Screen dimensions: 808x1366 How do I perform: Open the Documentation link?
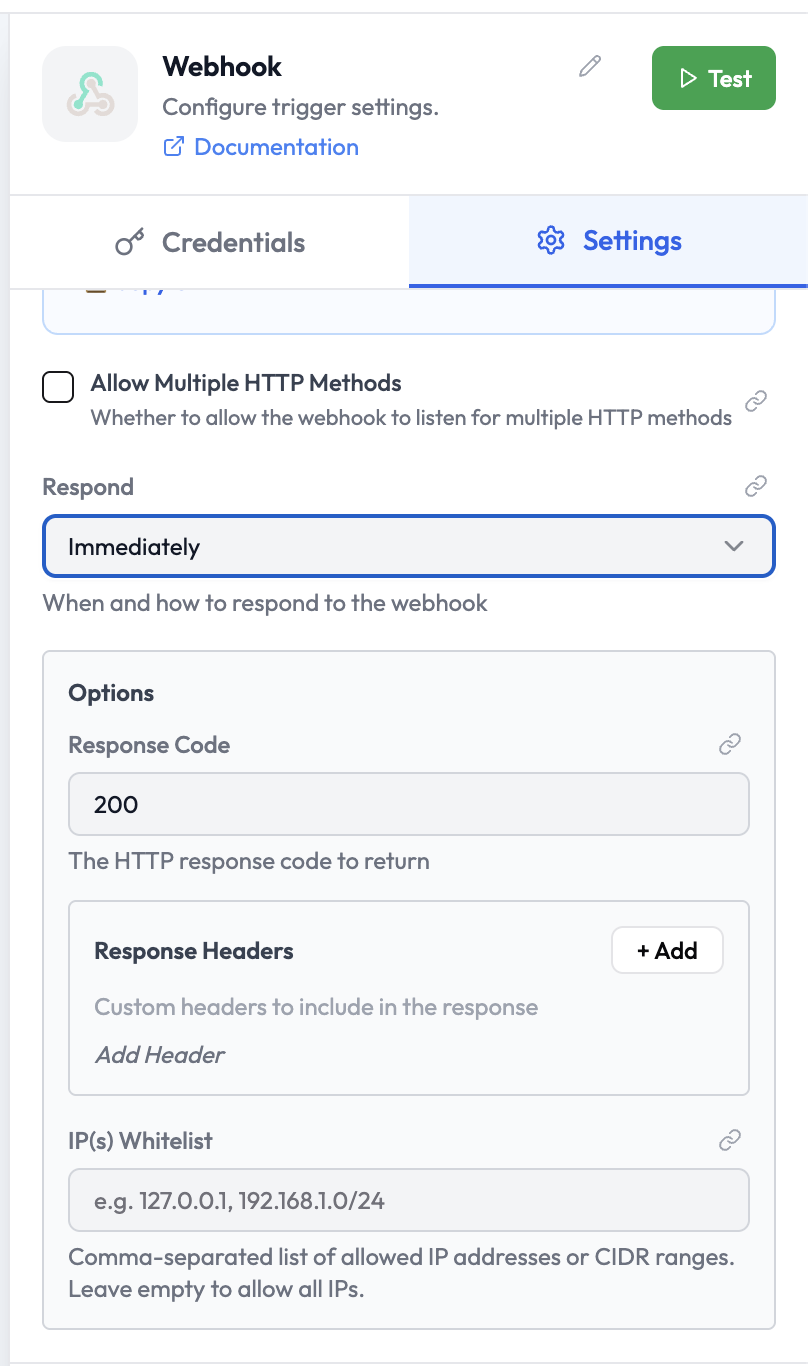[276, 146]
